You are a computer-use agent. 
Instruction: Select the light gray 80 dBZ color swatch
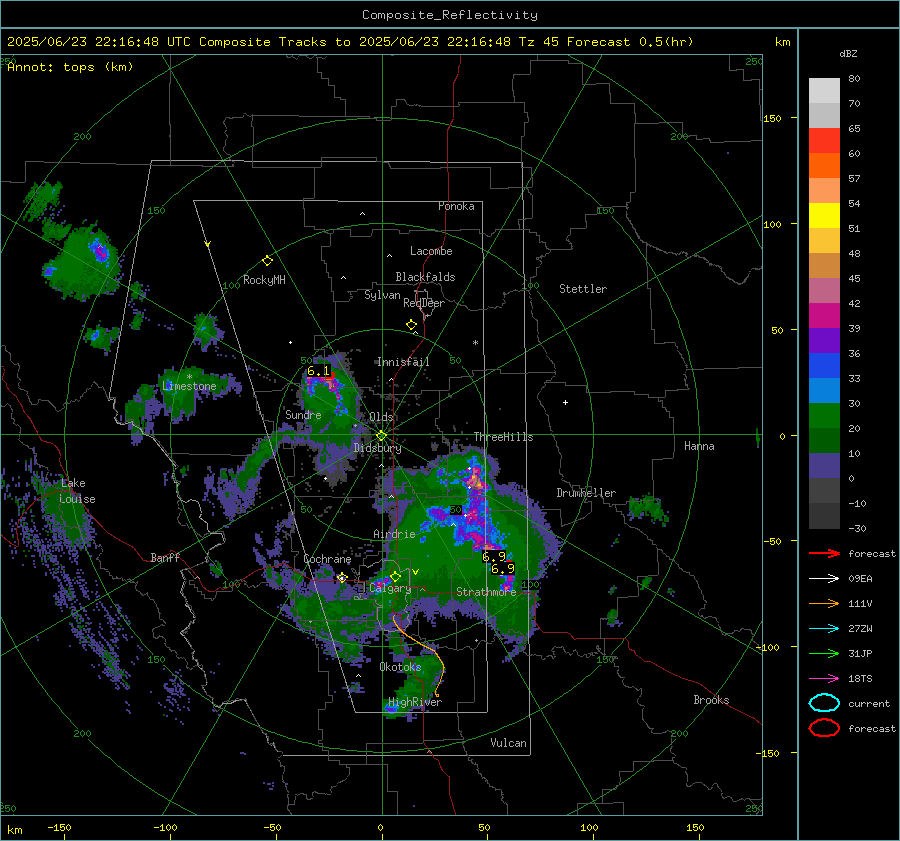click(824, 91)
